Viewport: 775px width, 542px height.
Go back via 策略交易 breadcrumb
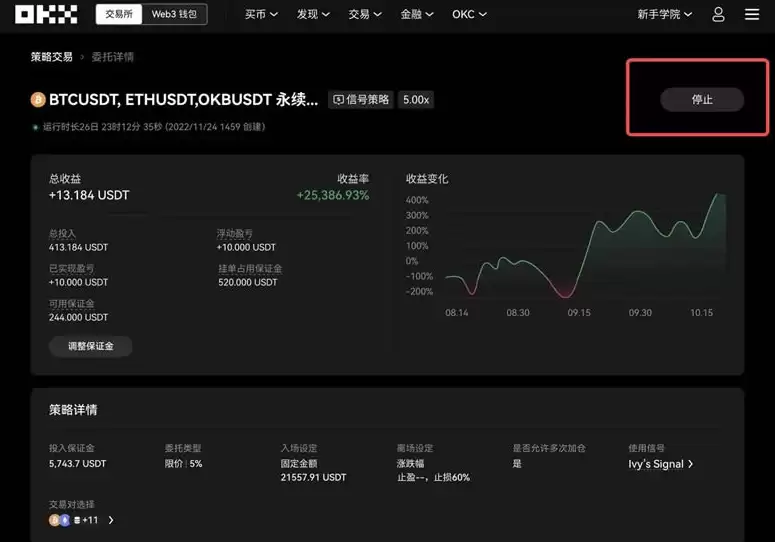pos(51,57)
